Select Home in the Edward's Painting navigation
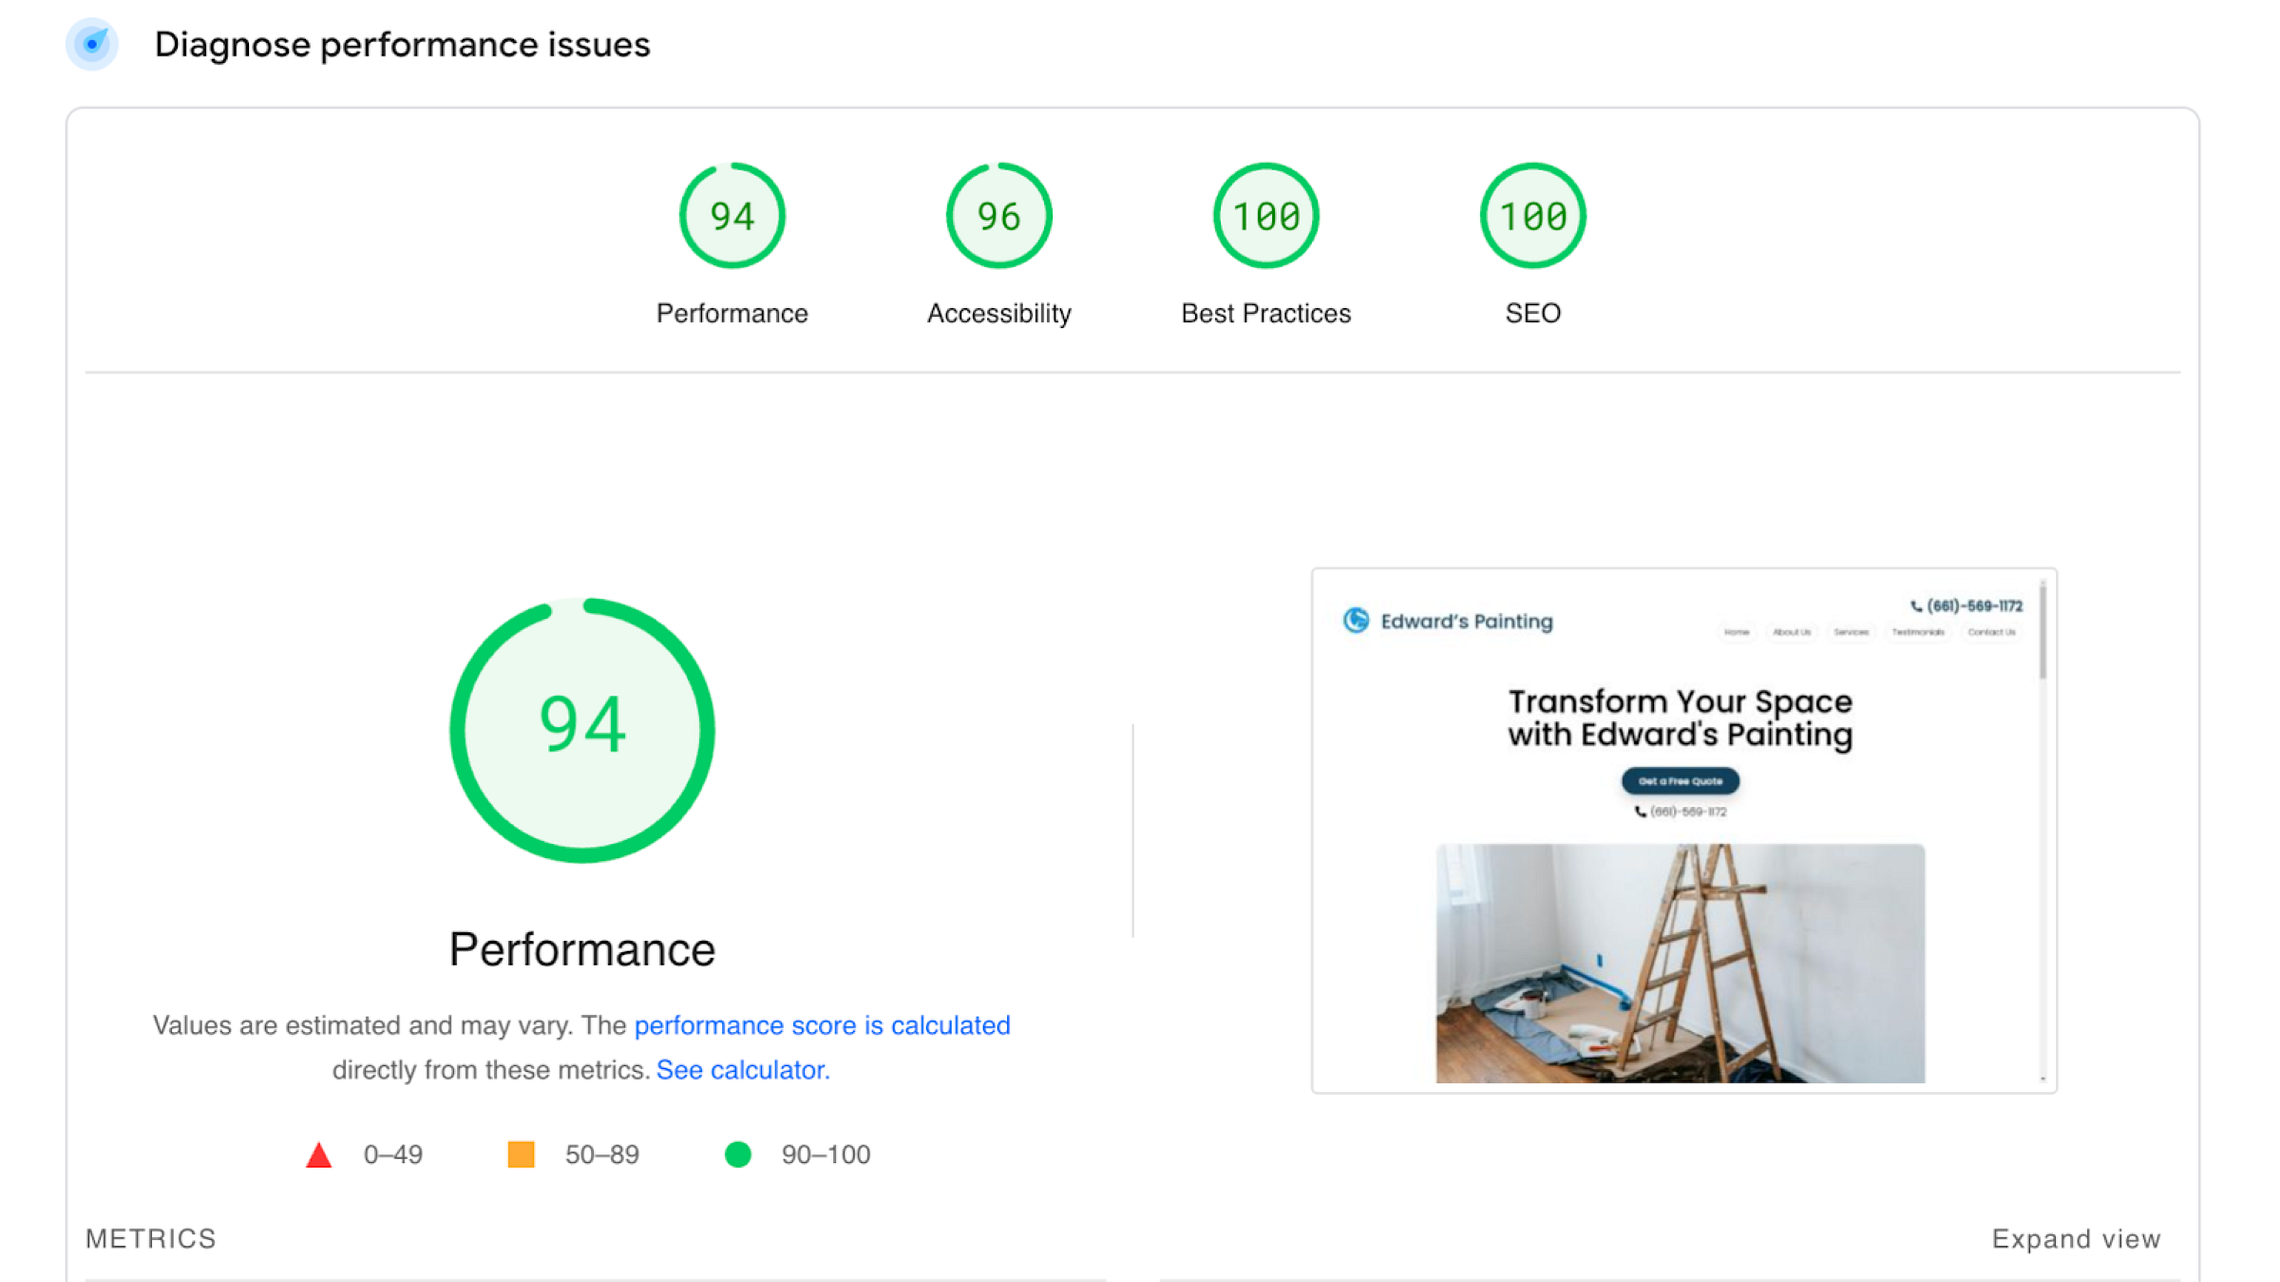 (x=1737, y=632)
